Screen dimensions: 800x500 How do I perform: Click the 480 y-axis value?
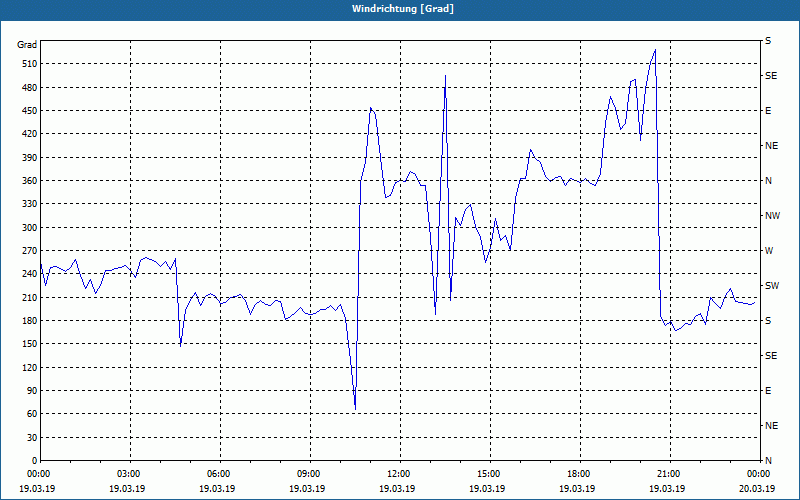(30, 87)
